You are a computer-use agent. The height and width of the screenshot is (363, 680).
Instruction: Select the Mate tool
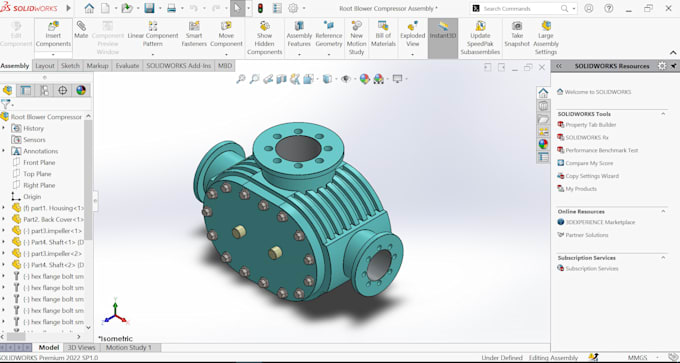pyautogui.click(x=81, y=30)
